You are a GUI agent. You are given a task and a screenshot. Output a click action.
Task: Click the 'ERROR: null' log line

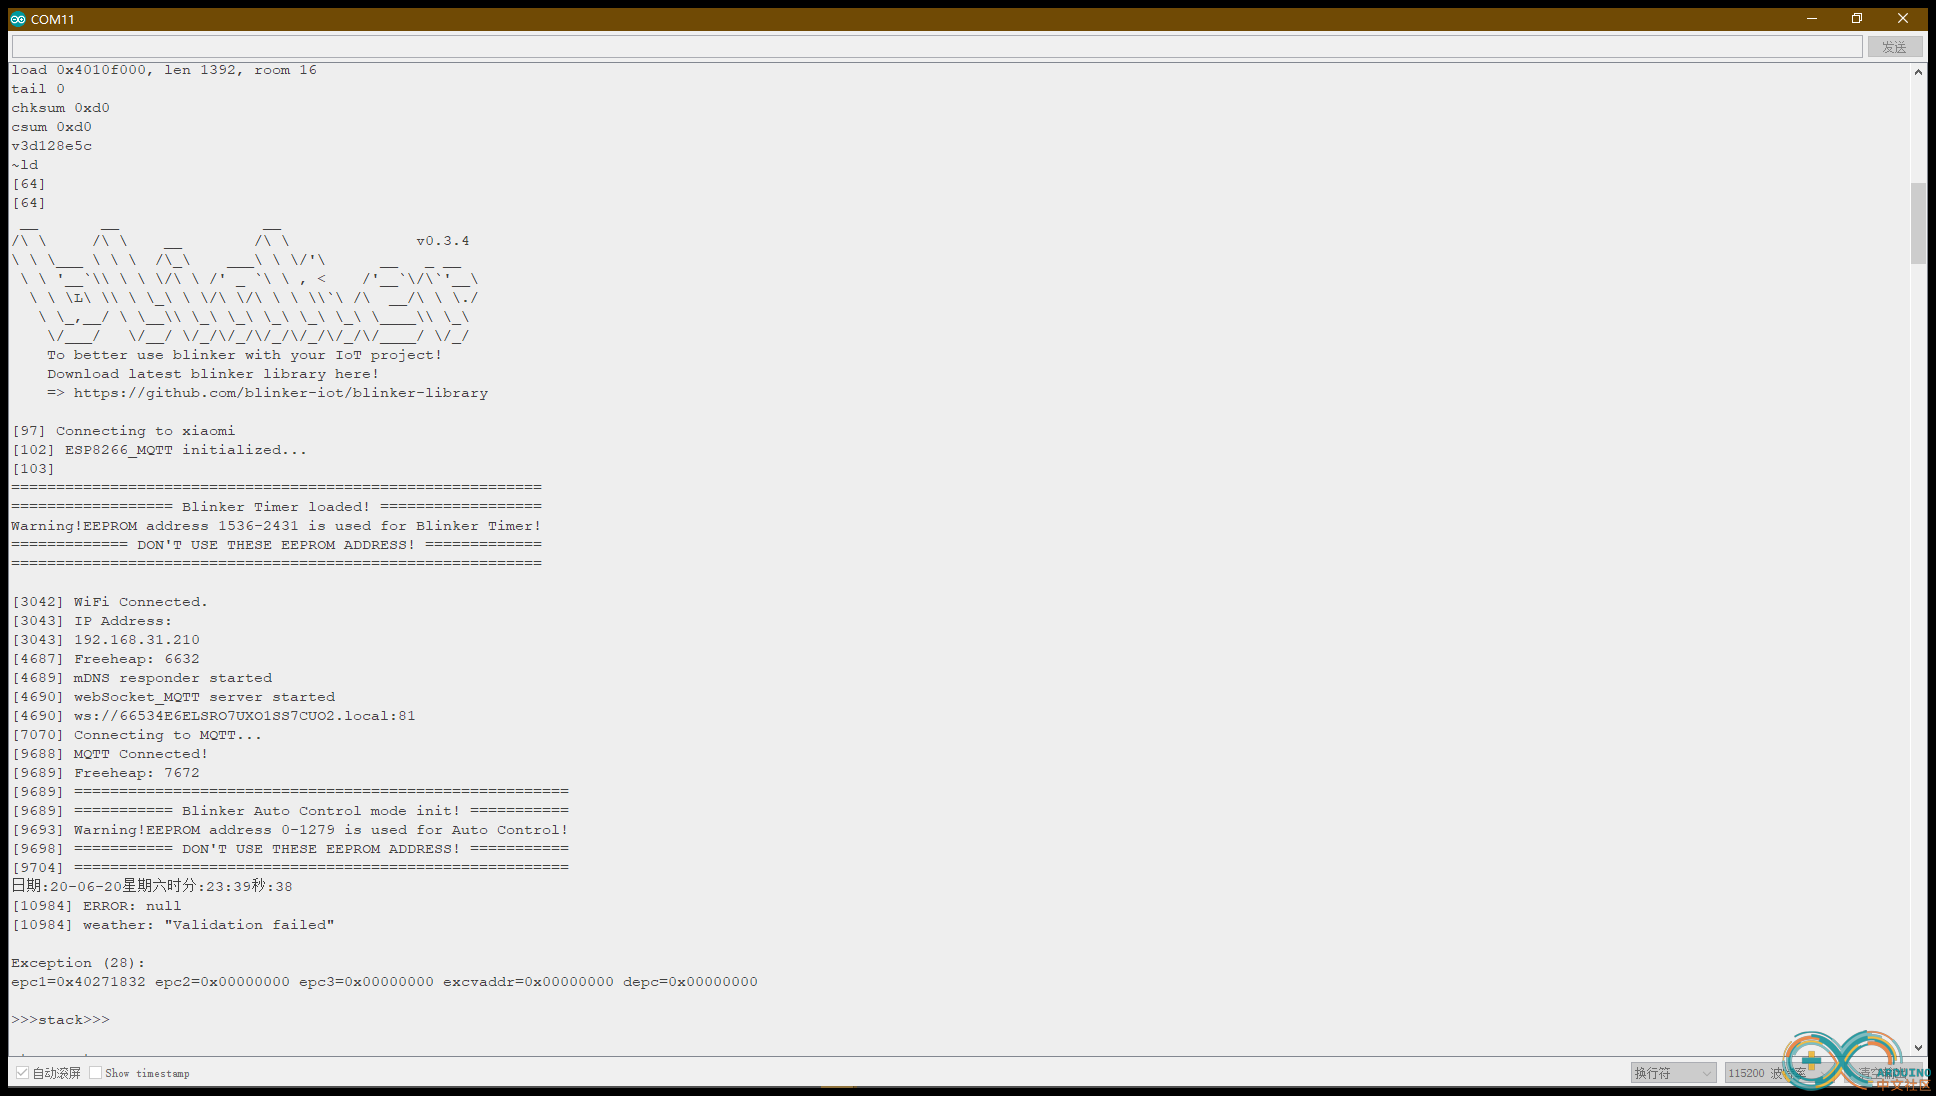pyautogui.click(x=97, y=906)
